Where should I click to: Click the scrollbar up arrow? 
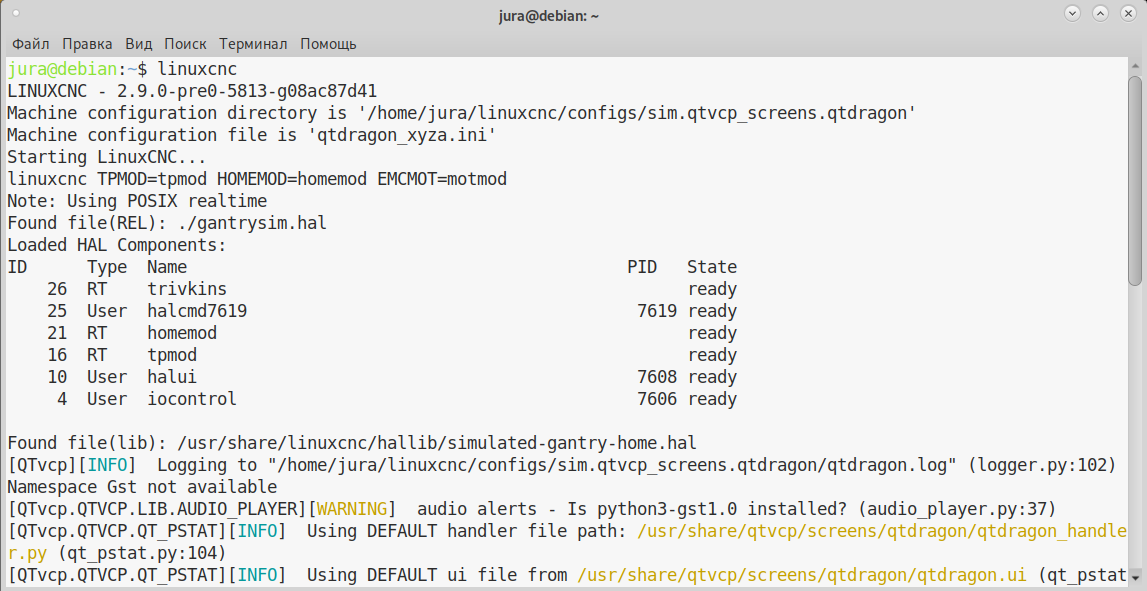[1135, 66]
